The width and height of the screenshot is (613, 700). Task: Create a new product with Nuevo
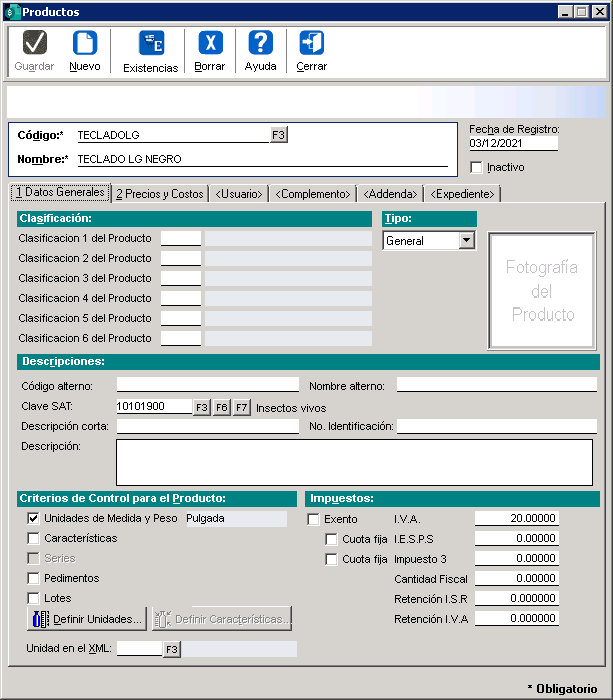coord(84,51)
